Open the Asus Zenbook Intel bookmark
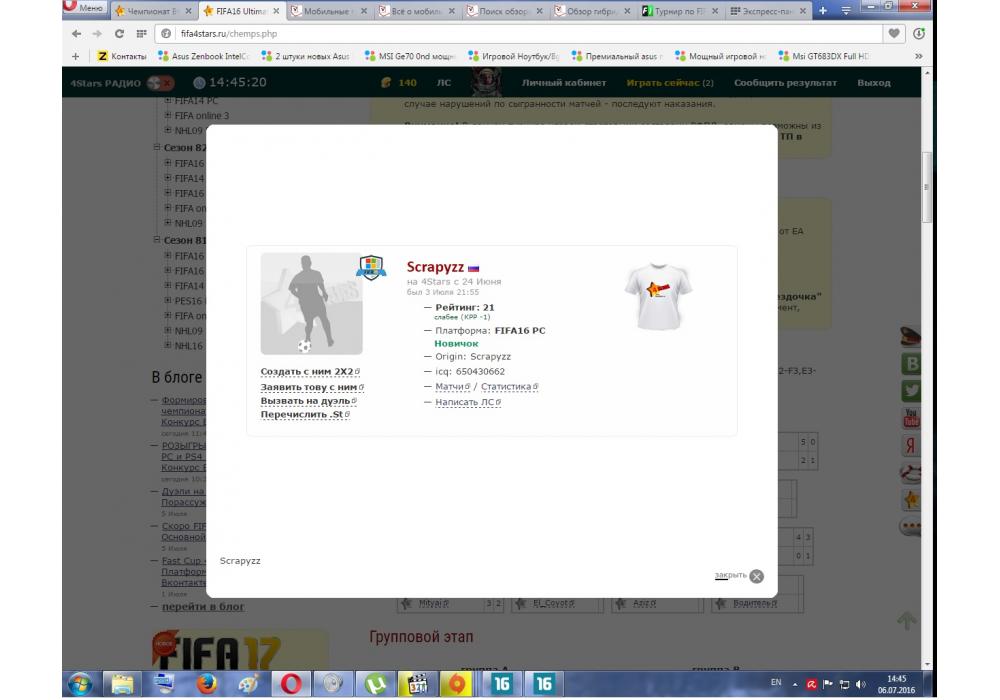 pos(204,56)
